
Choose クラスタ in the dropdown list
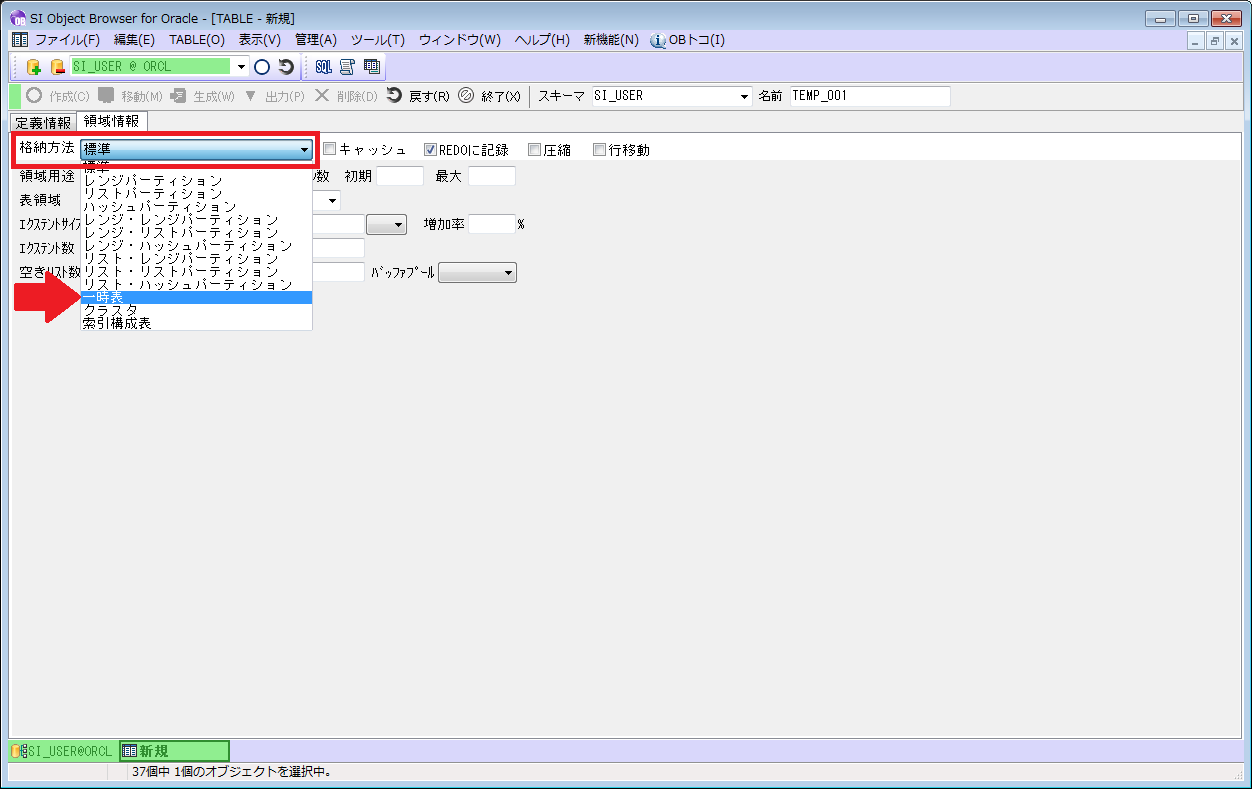tap(196, 311)
